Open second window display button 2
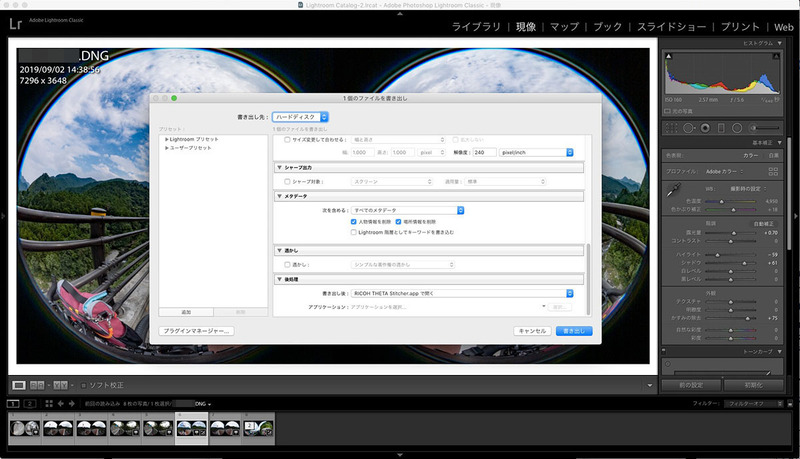The height and width of the screenshot is (459, 800). point(30,403)
